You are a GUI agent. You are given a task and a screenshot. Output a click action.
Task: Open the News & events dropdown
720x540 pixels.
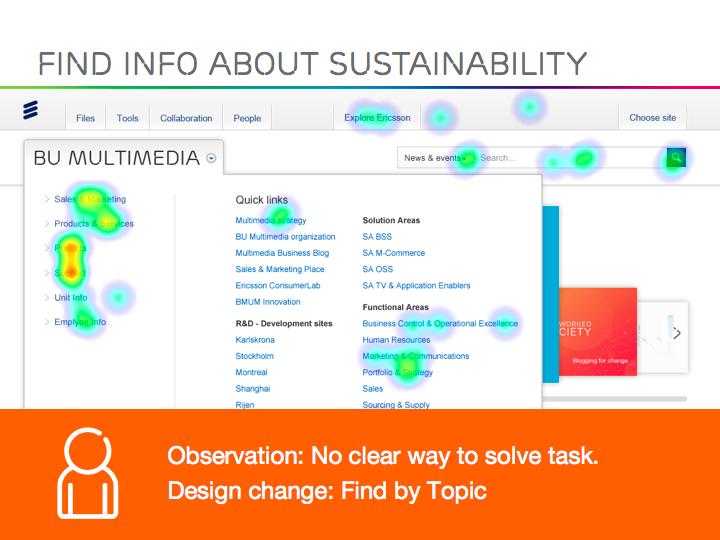click(x=435, y=158)
